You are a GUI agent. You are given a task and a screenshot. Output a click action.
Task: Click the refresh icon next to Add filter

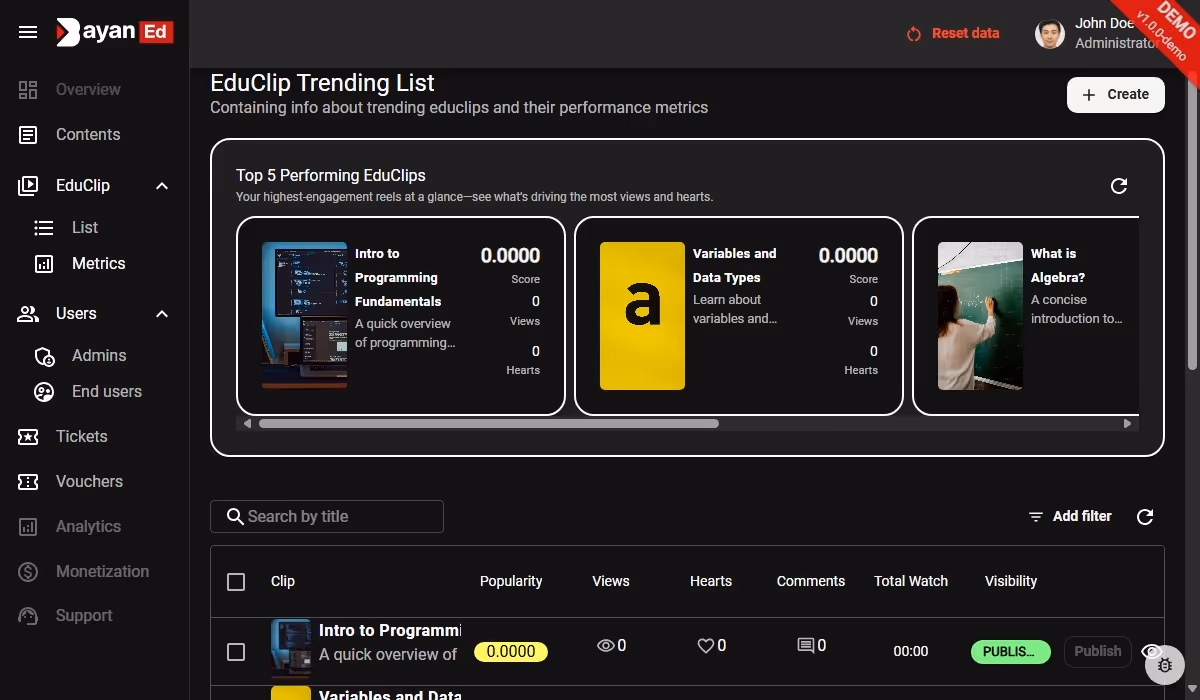pos(1145,516)
